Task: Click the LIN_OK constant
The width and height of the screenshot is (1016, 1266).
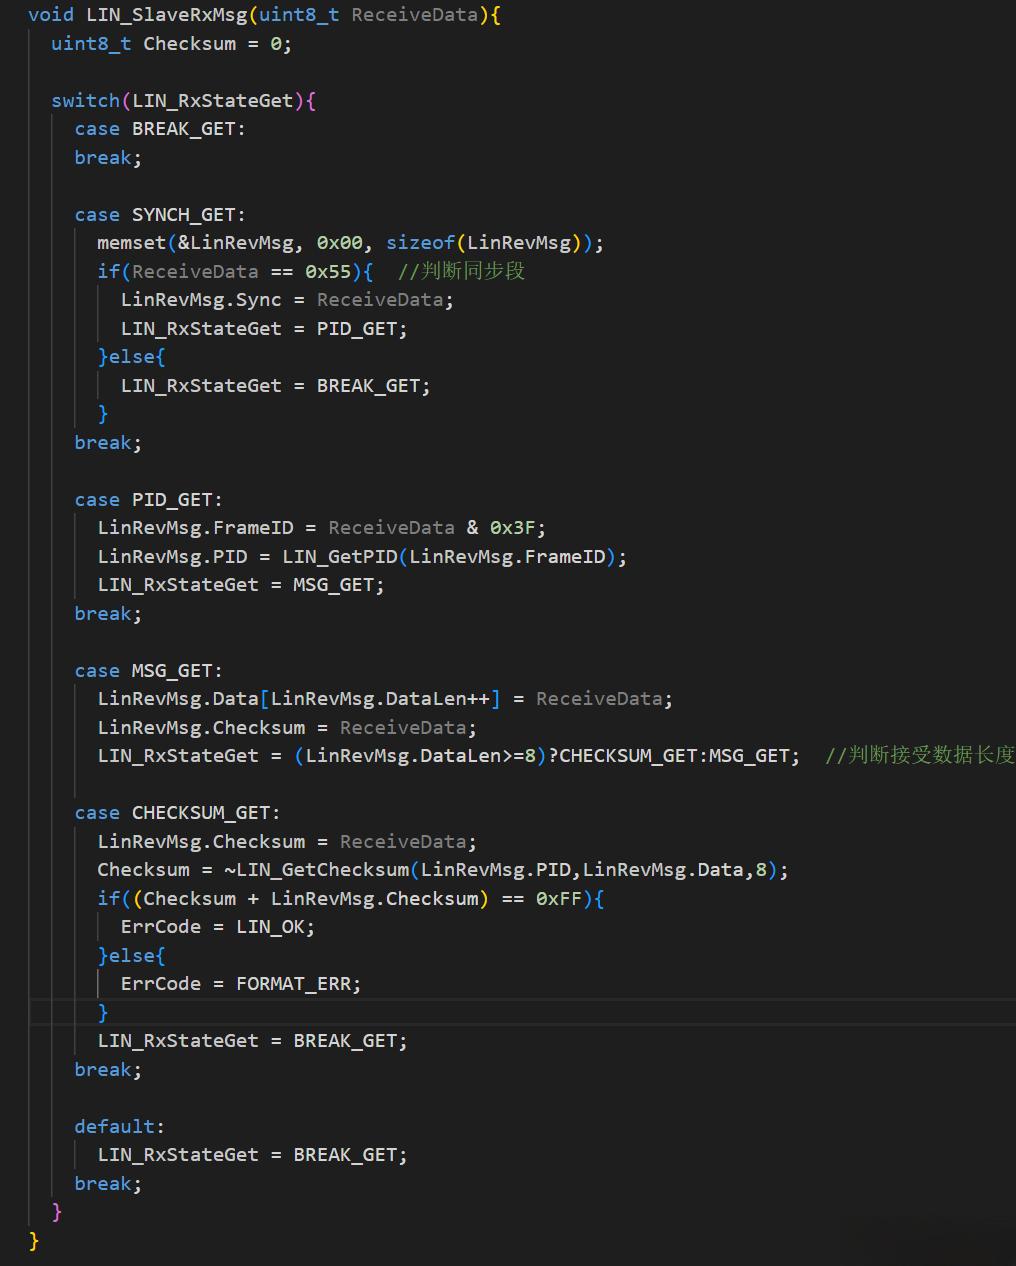Action: point(274,927)
